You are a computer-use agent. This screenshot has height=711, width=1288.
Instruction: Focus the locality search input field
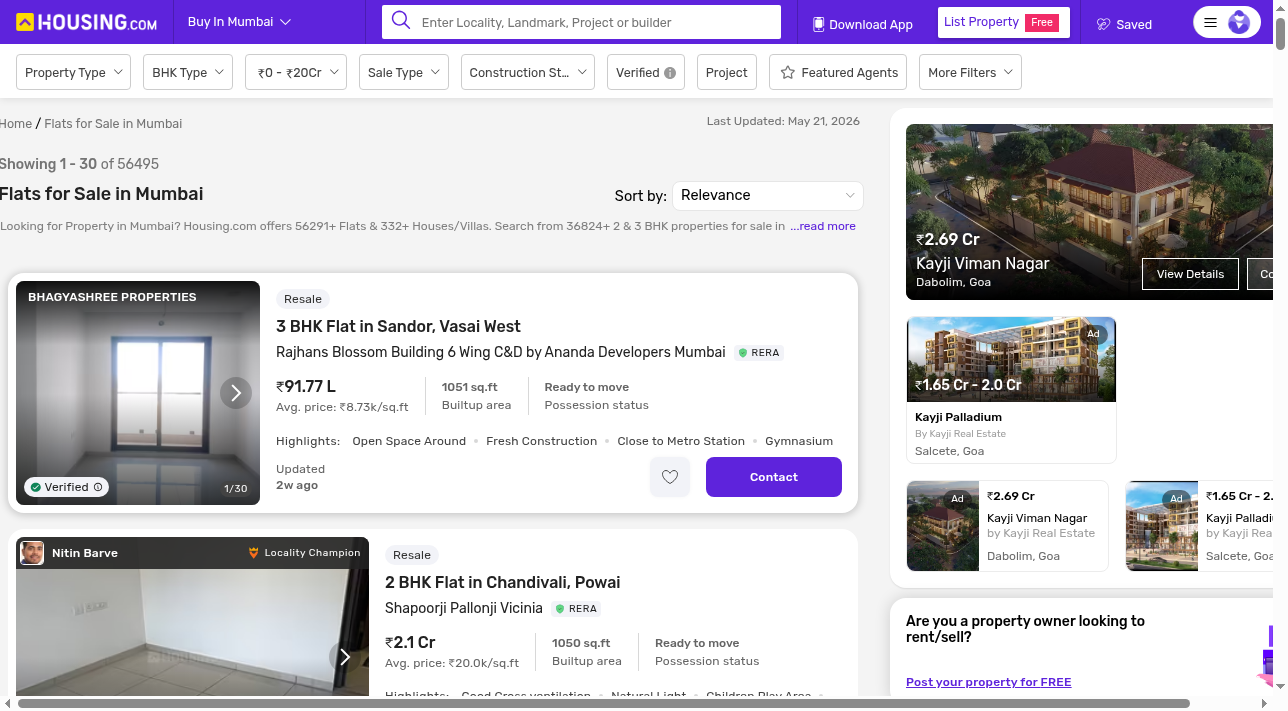click(x=596, y=22)
